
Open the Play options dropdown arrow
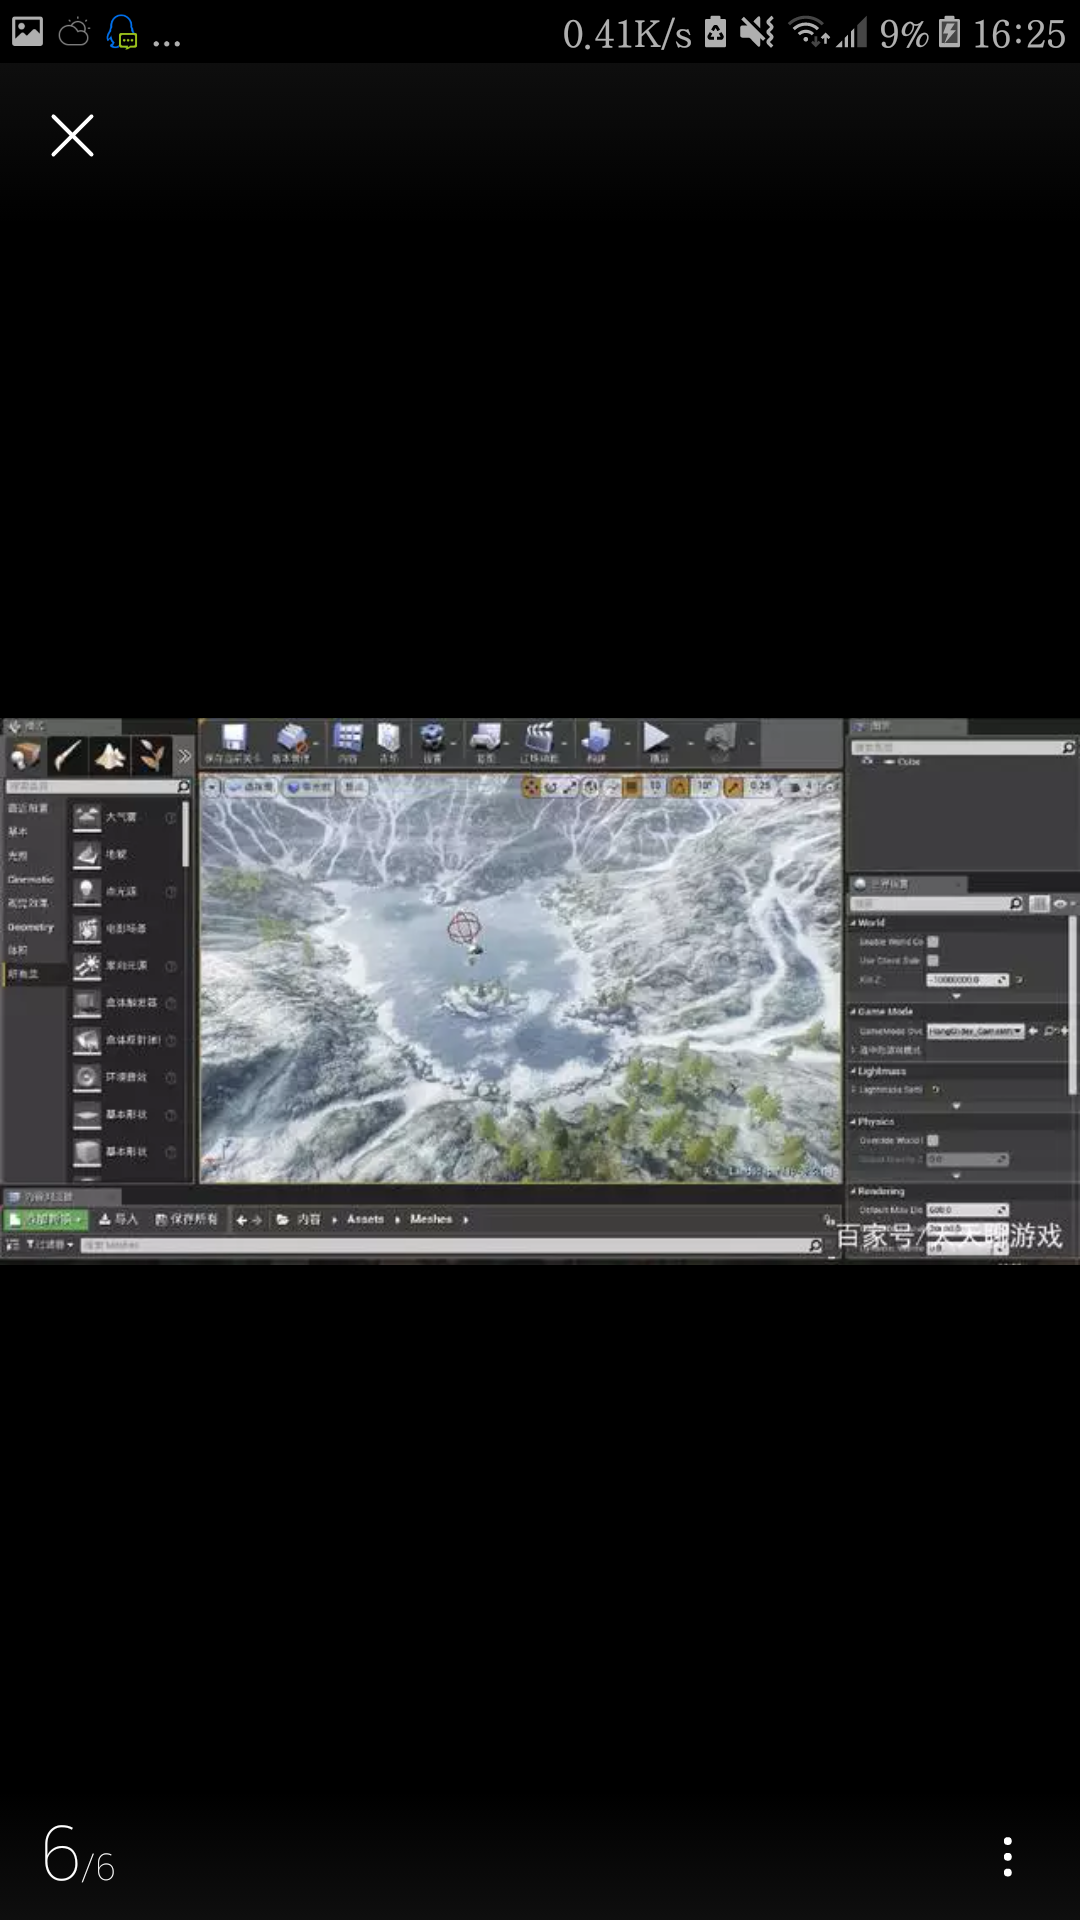pyautogui.click(x=690, y=743)
